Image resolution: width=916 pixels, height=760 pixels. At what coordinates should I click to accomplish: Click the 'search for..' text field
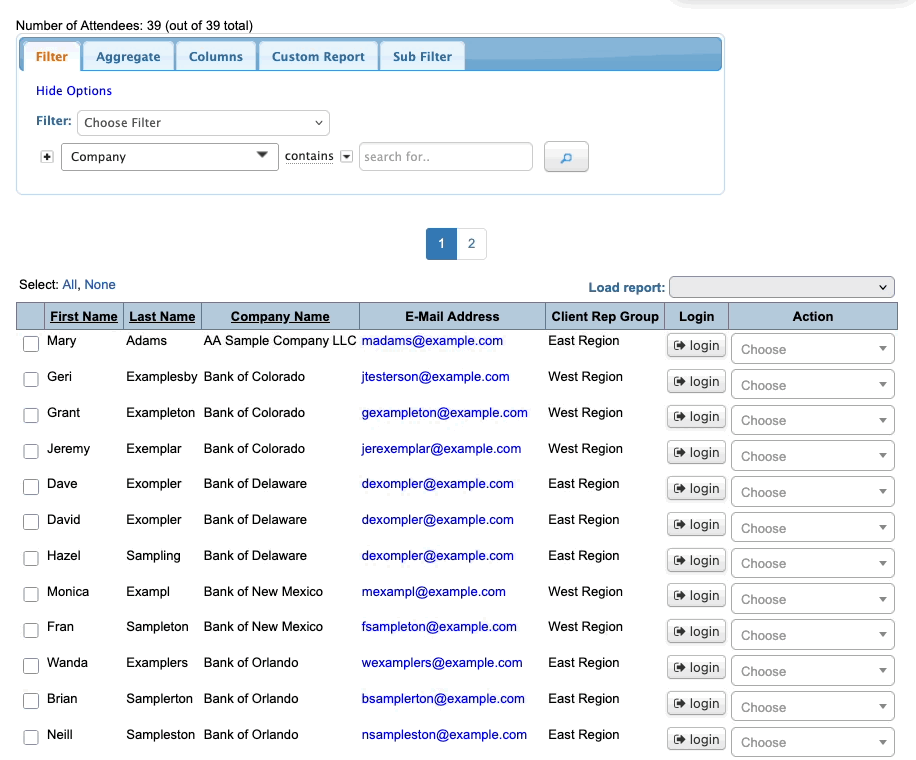pyautogui.click(x=445, y=157)
